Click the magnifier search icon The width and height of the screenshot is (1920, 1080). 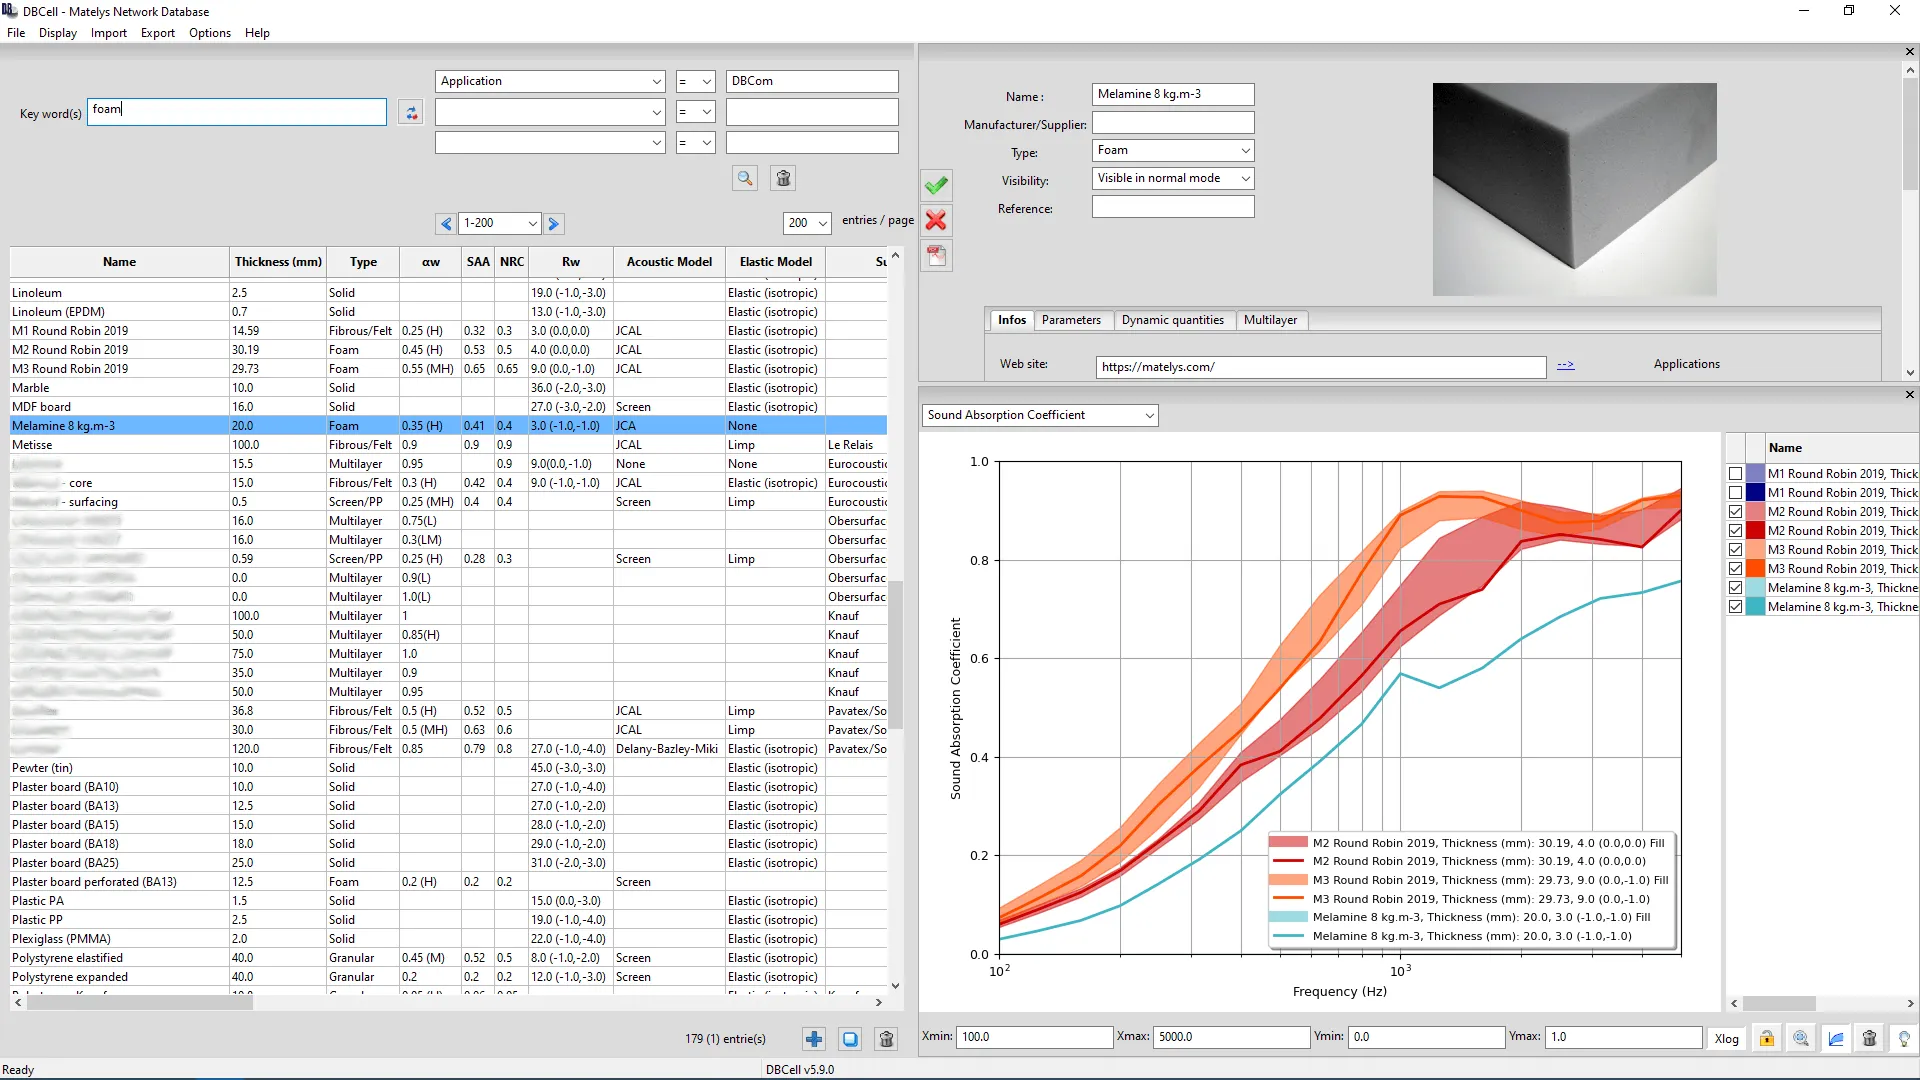tap(745, 178)
